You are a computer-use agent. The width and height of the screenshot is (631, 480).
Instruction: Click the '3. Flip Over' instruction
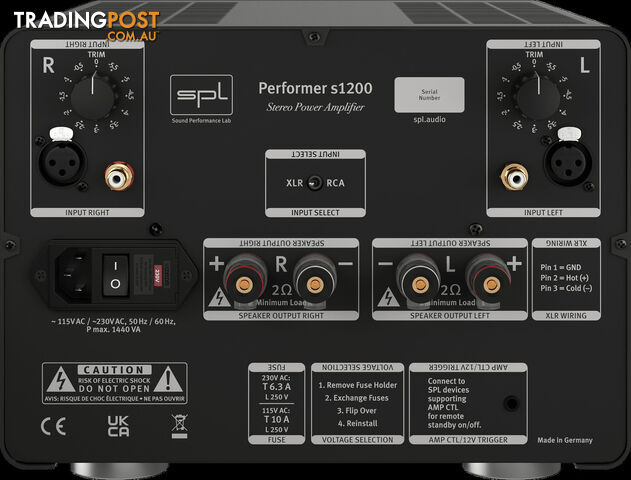coord(357,411)
